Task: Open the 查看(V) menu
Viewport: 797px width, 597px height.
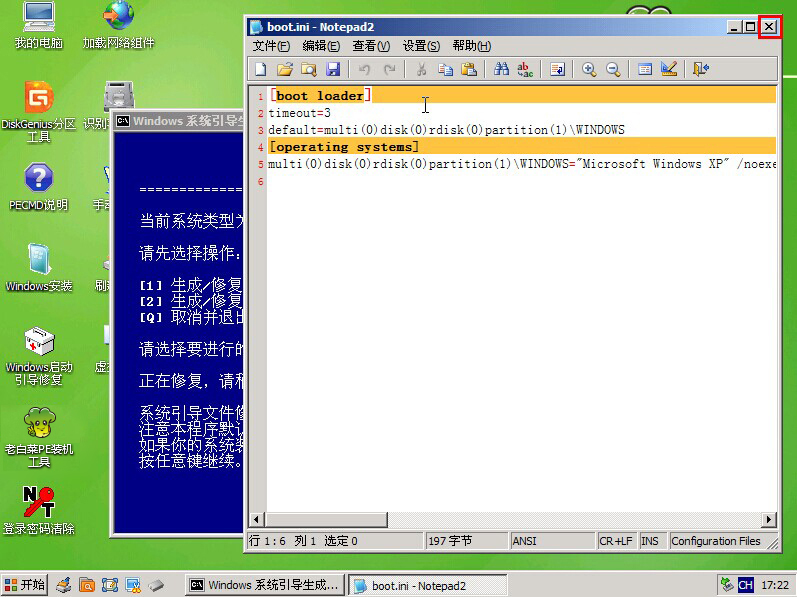Action: pos(371,46)
